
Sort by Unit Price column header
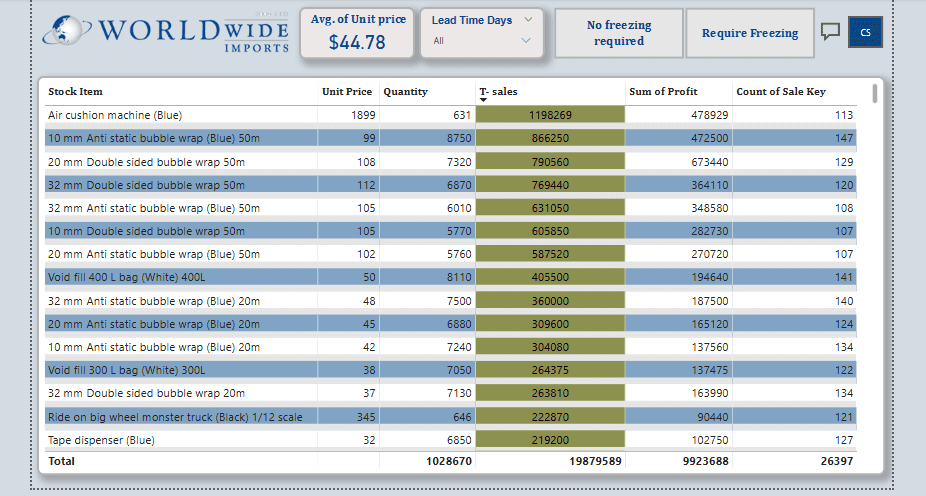click(x=346, y=92)
